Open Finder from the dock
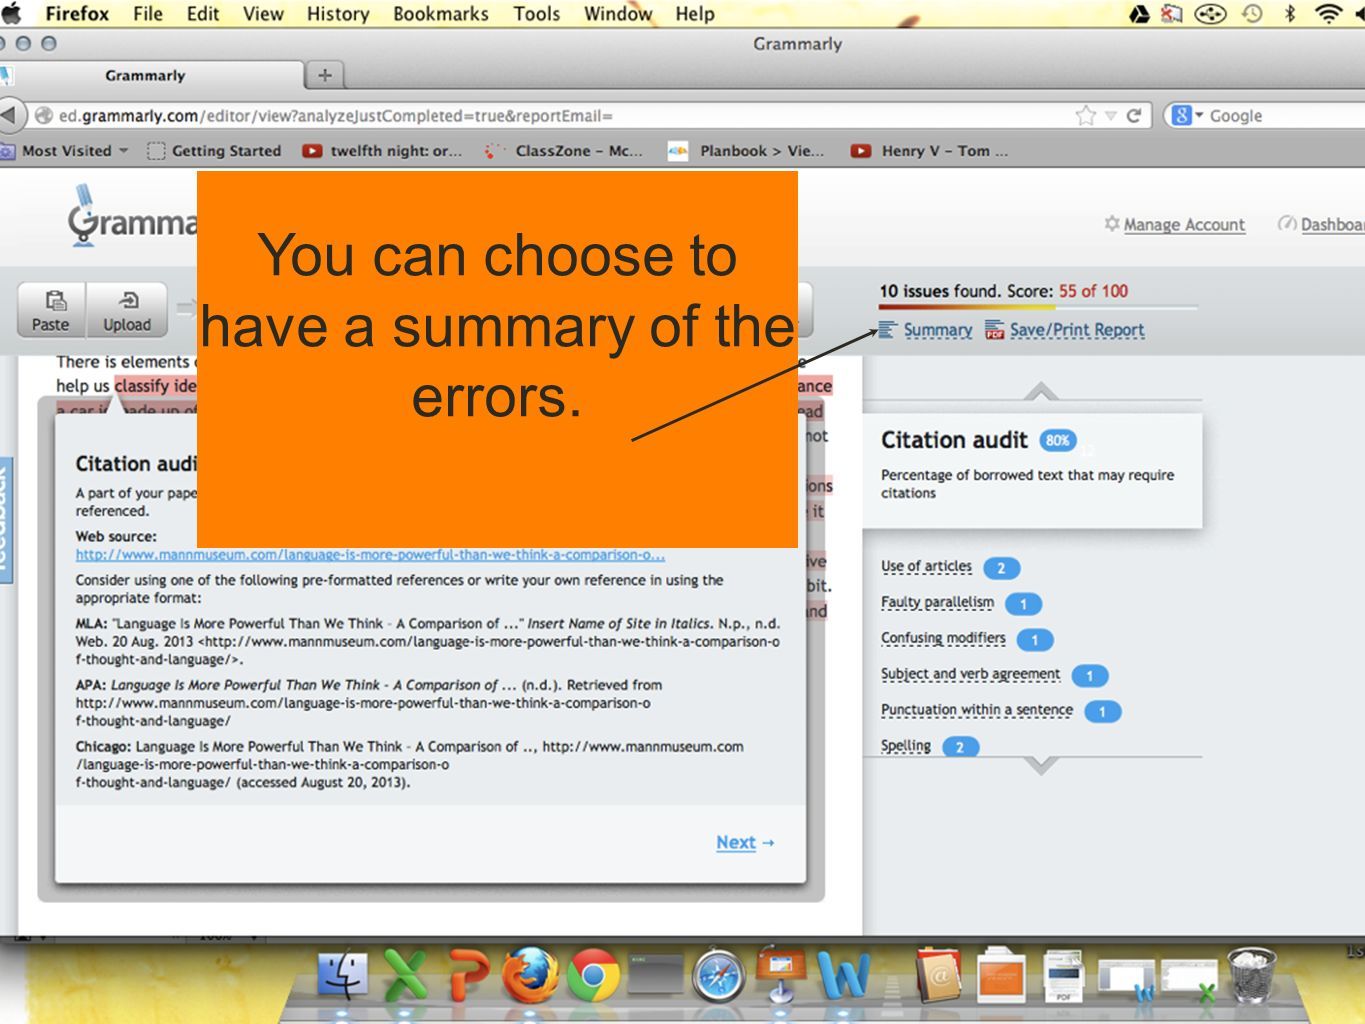 coord(343,976)
